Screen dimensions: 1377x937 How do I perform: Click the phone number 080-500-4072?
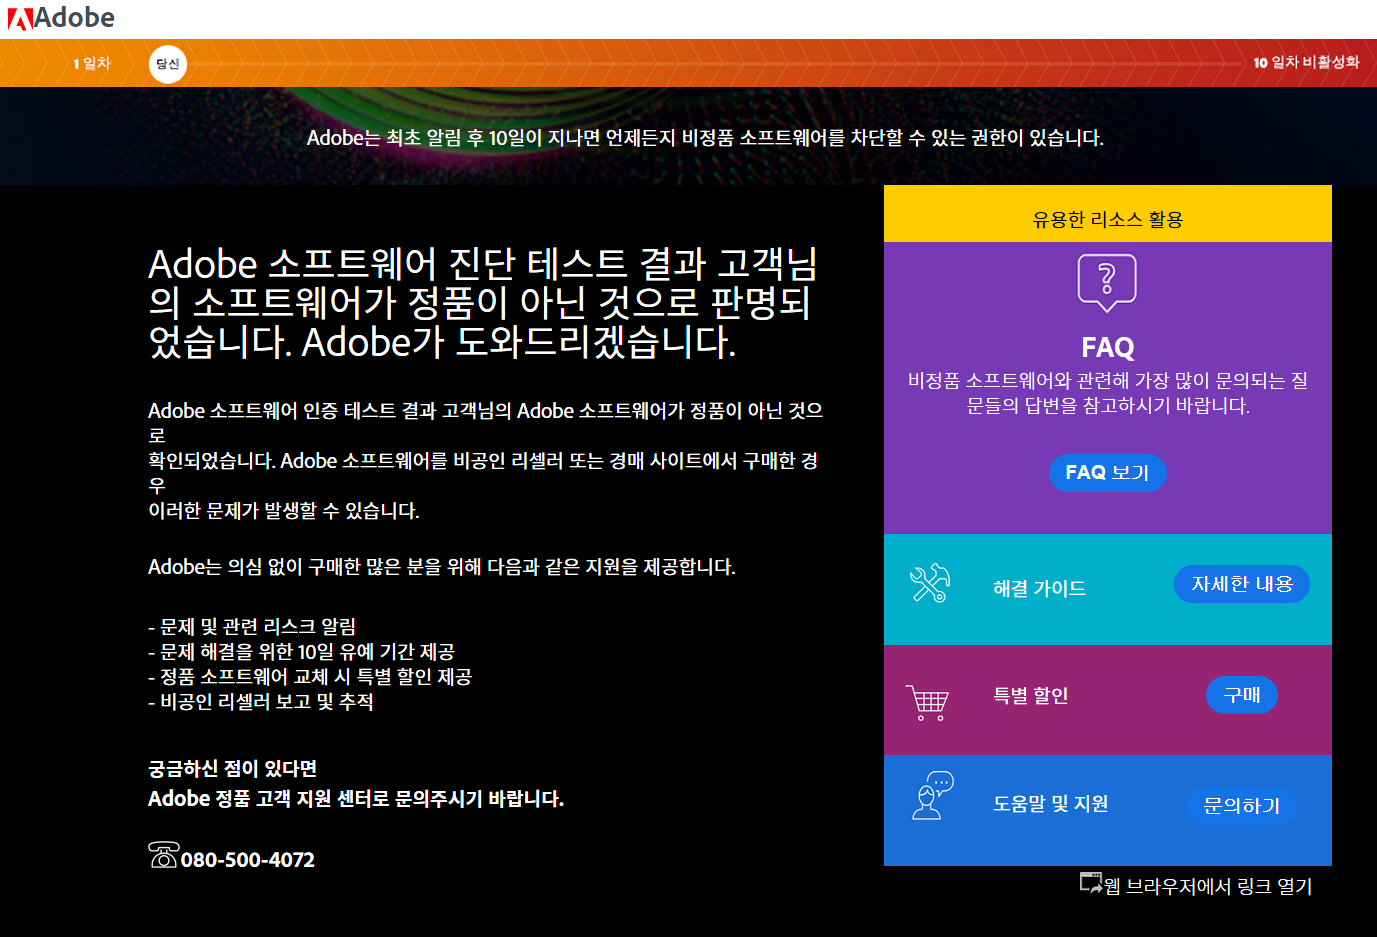pyautogui.click(x=248, y=860)
